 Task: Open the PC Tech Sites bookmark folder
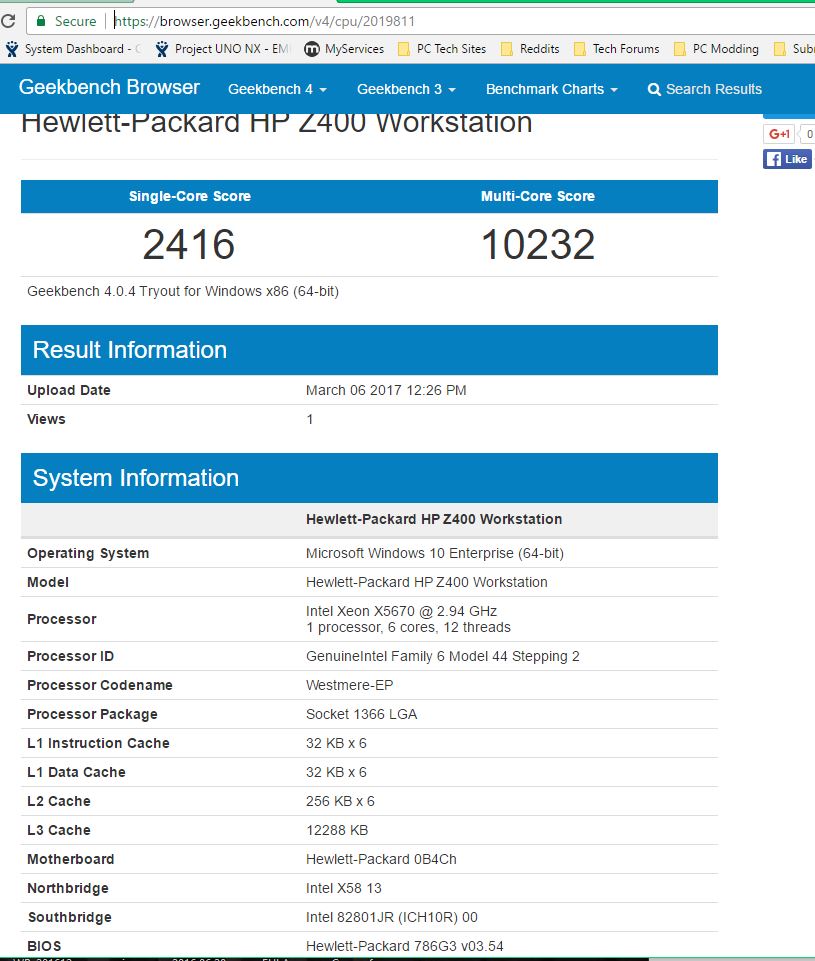click(442, 49)
